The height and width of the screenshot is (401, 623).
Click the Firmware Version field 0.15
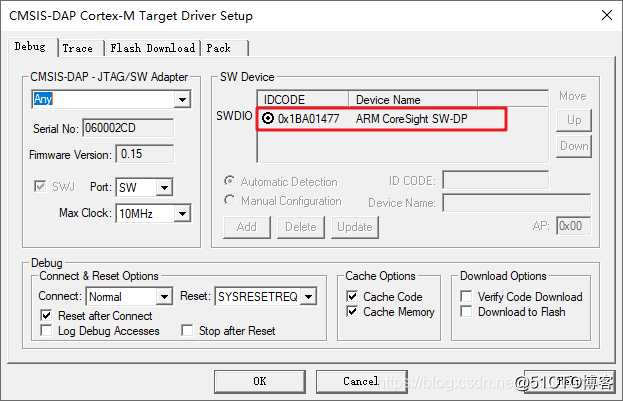(x=145, y=154)
